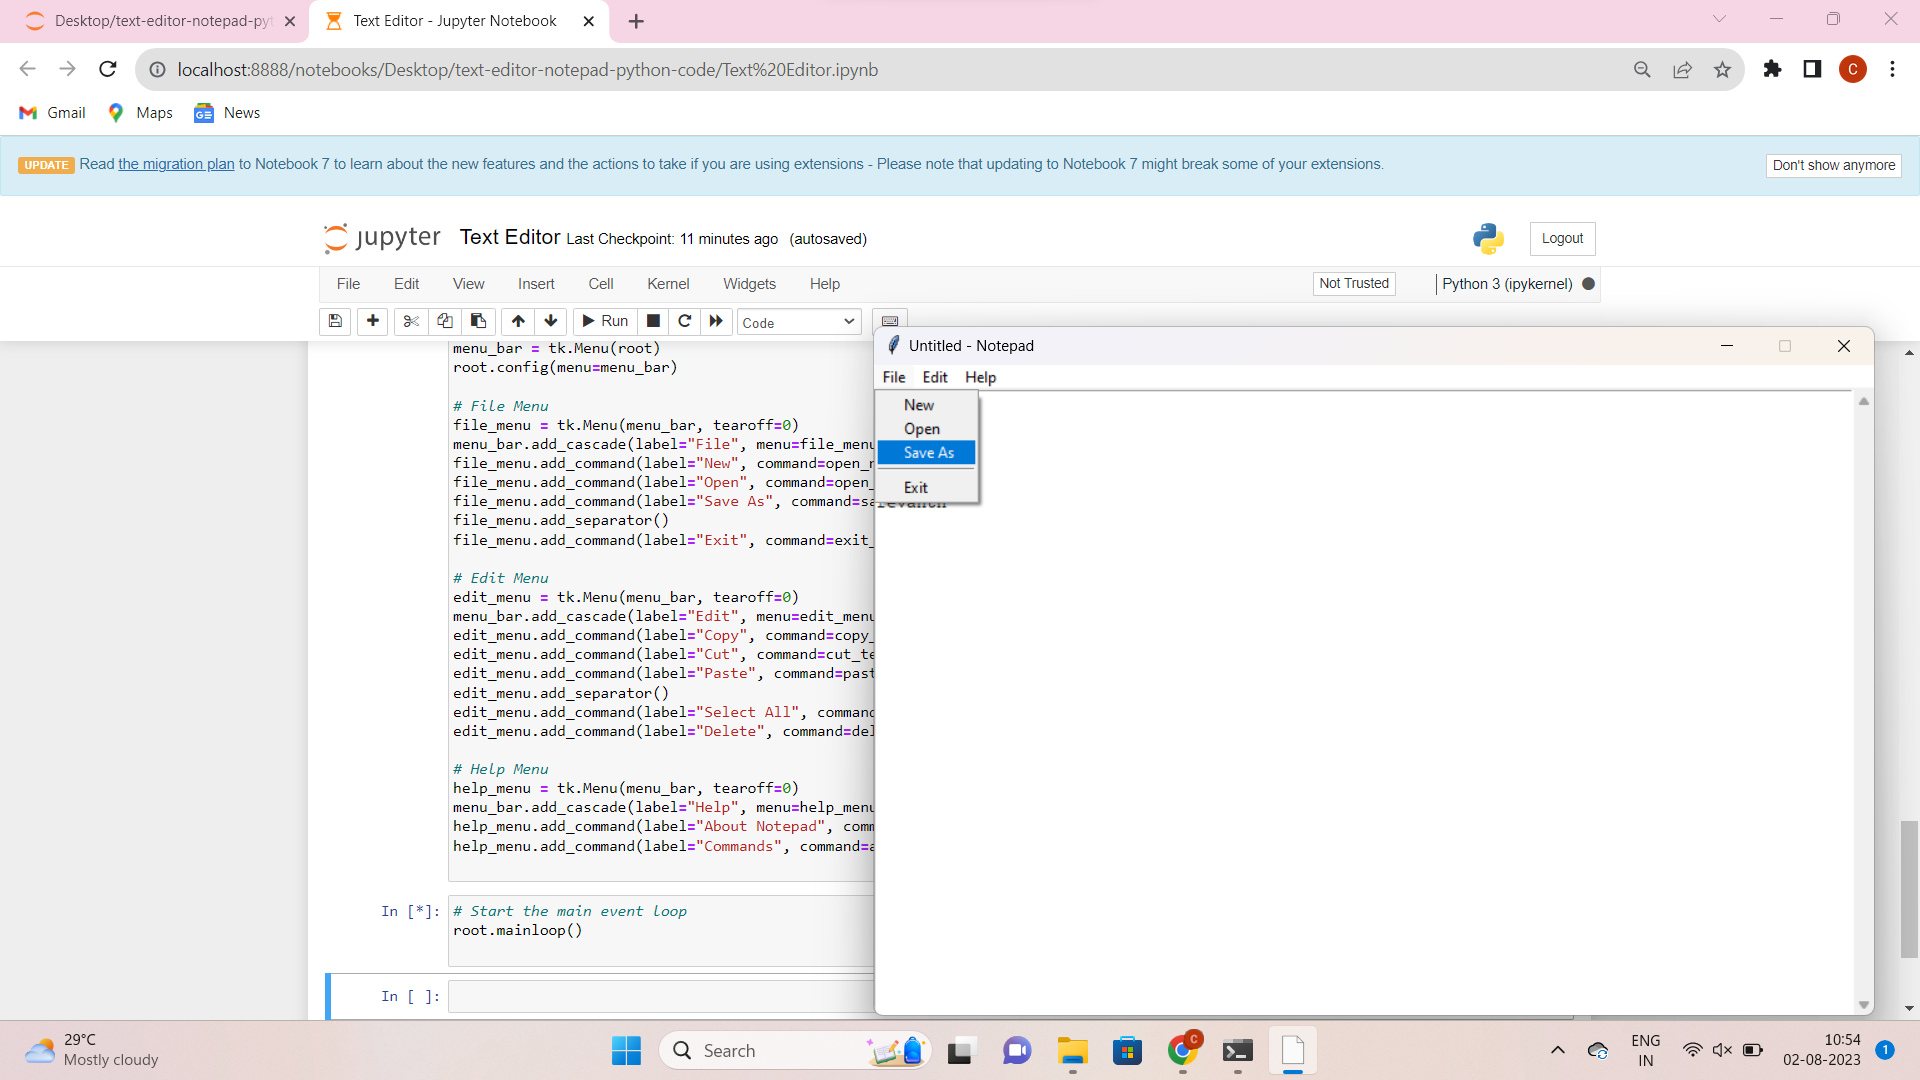The width and height of the screenshot is (1920, 1080).
Task: Select Save As in Notepad menu
Action: click(926, 453)
